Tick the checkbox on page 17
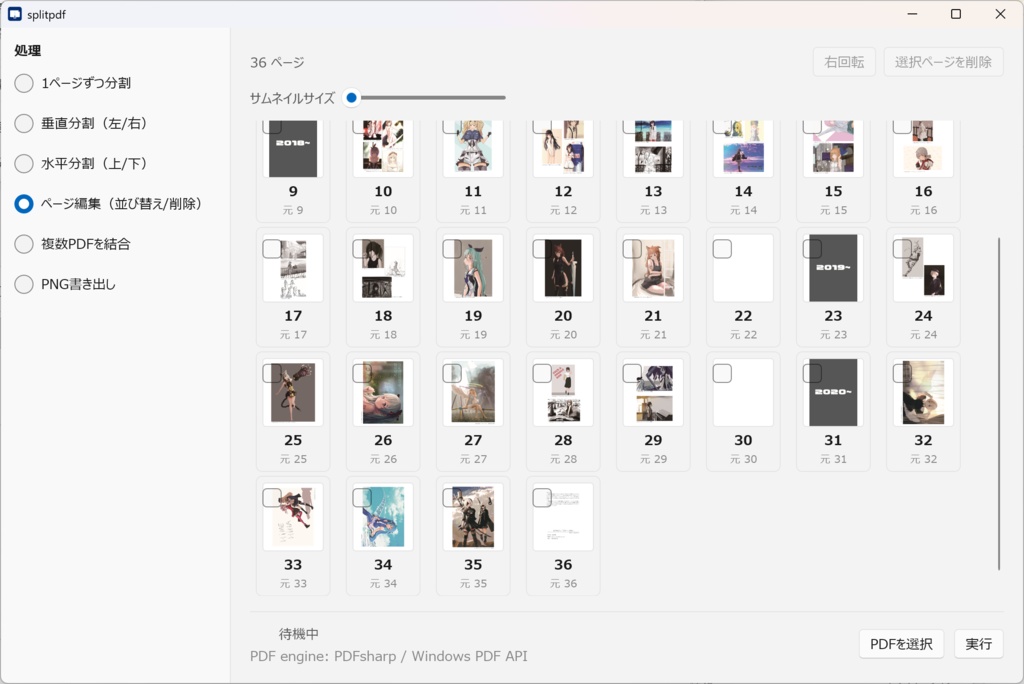The height and width of the screenshot is (684, 1024). (x=272, y=249)
